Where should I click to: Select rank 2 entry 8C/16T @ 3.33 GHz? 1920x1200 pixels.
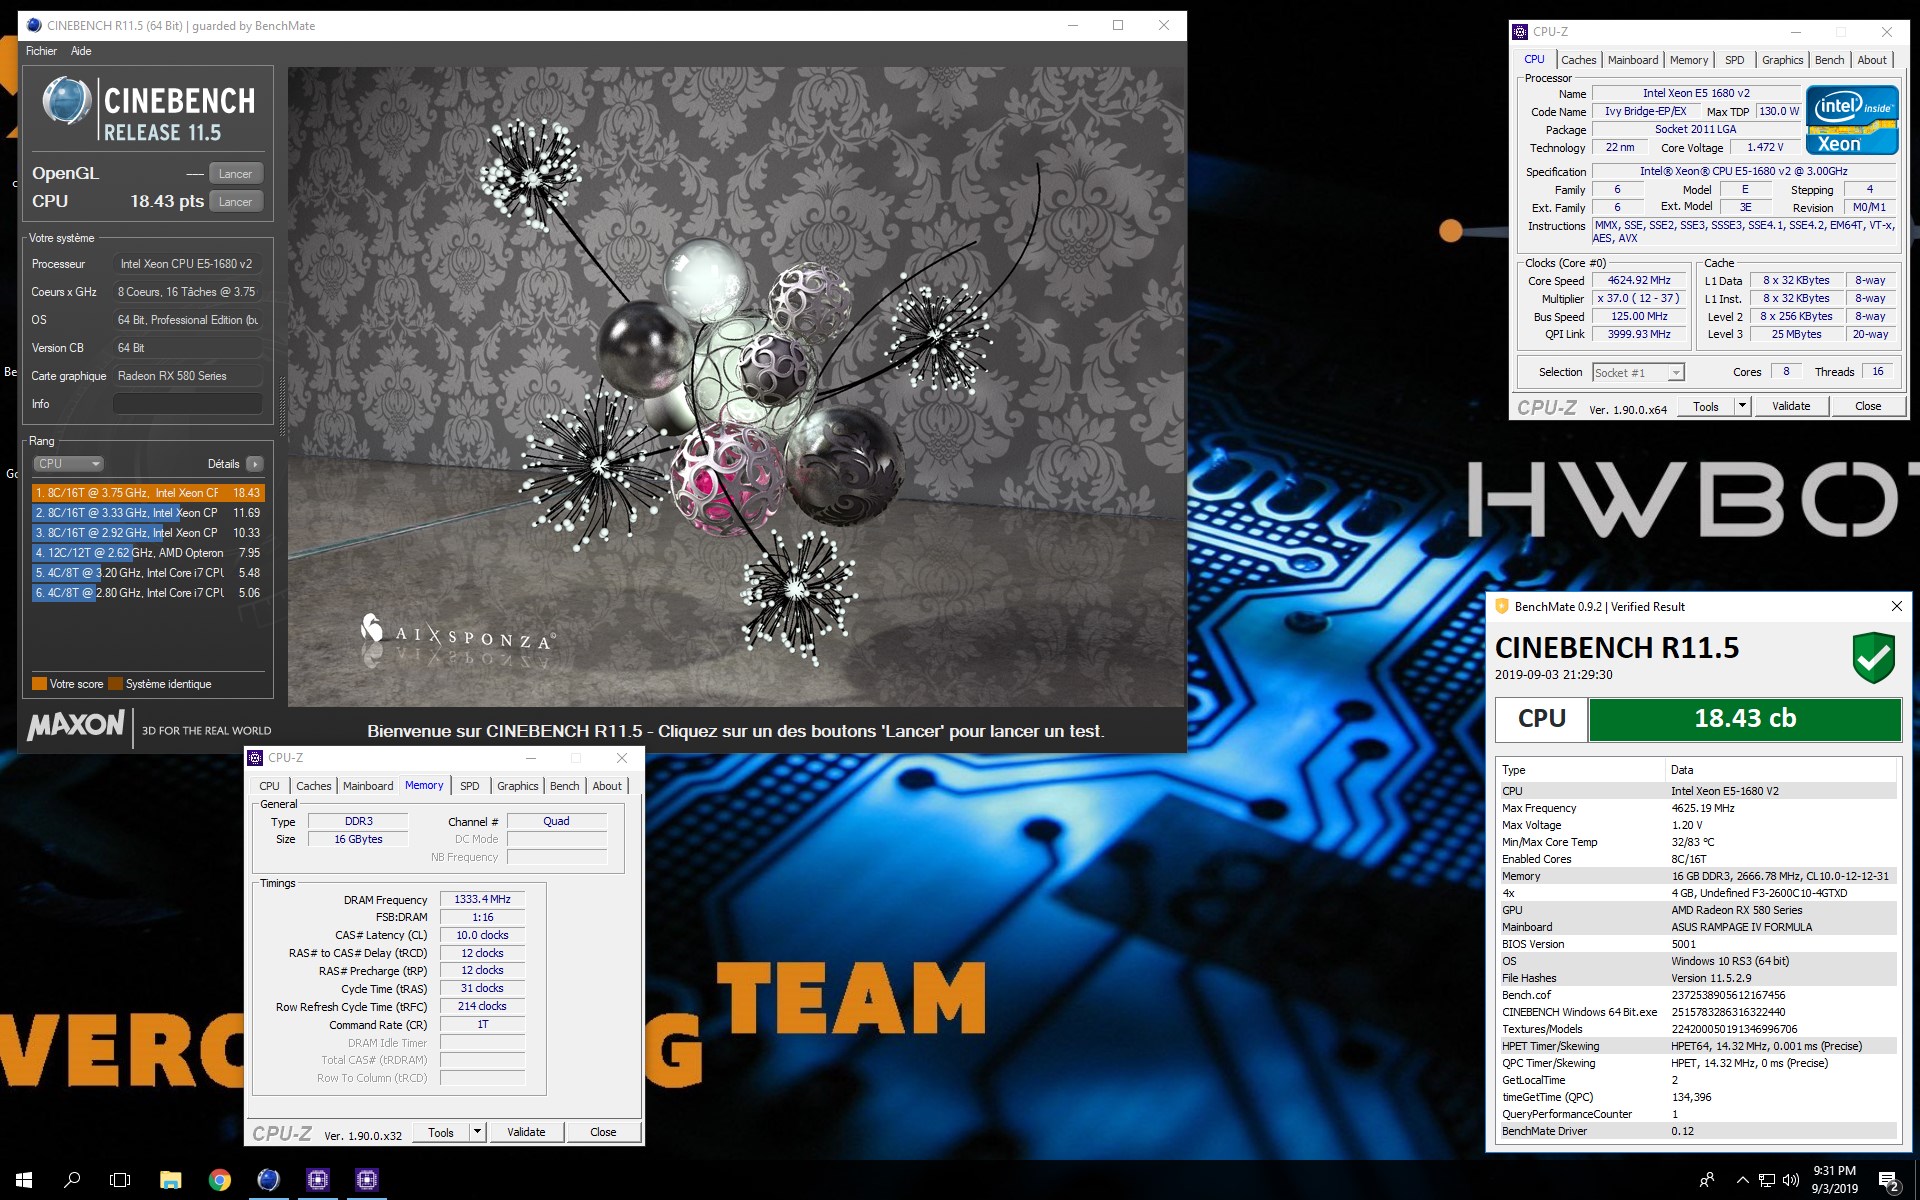pyautogui.click(x=148, y=513)
